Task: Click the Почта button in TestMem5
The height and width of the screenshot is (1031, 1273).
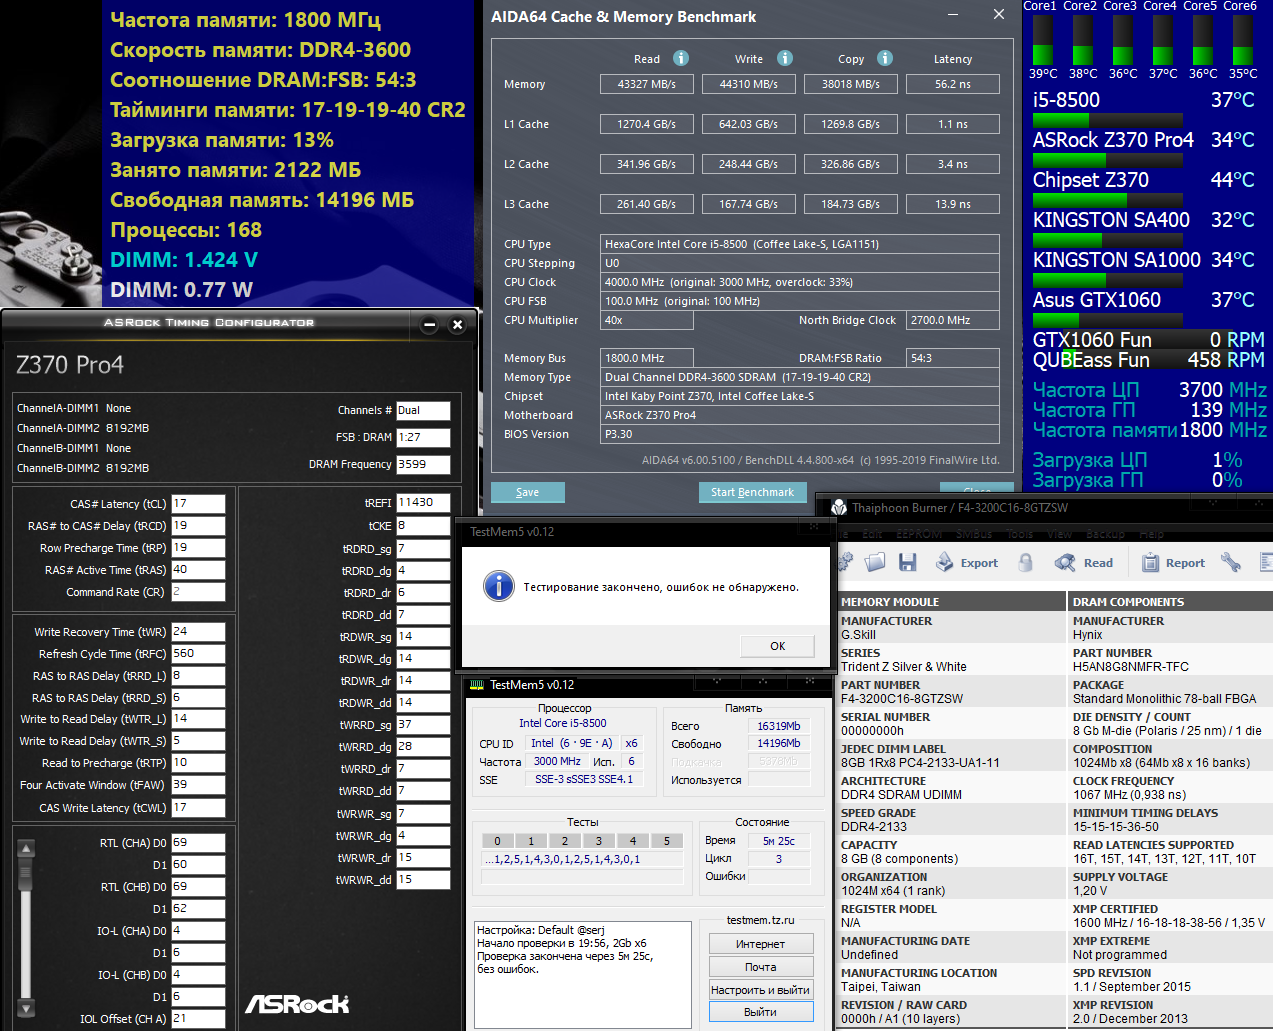Action: (x=761, y=967)
